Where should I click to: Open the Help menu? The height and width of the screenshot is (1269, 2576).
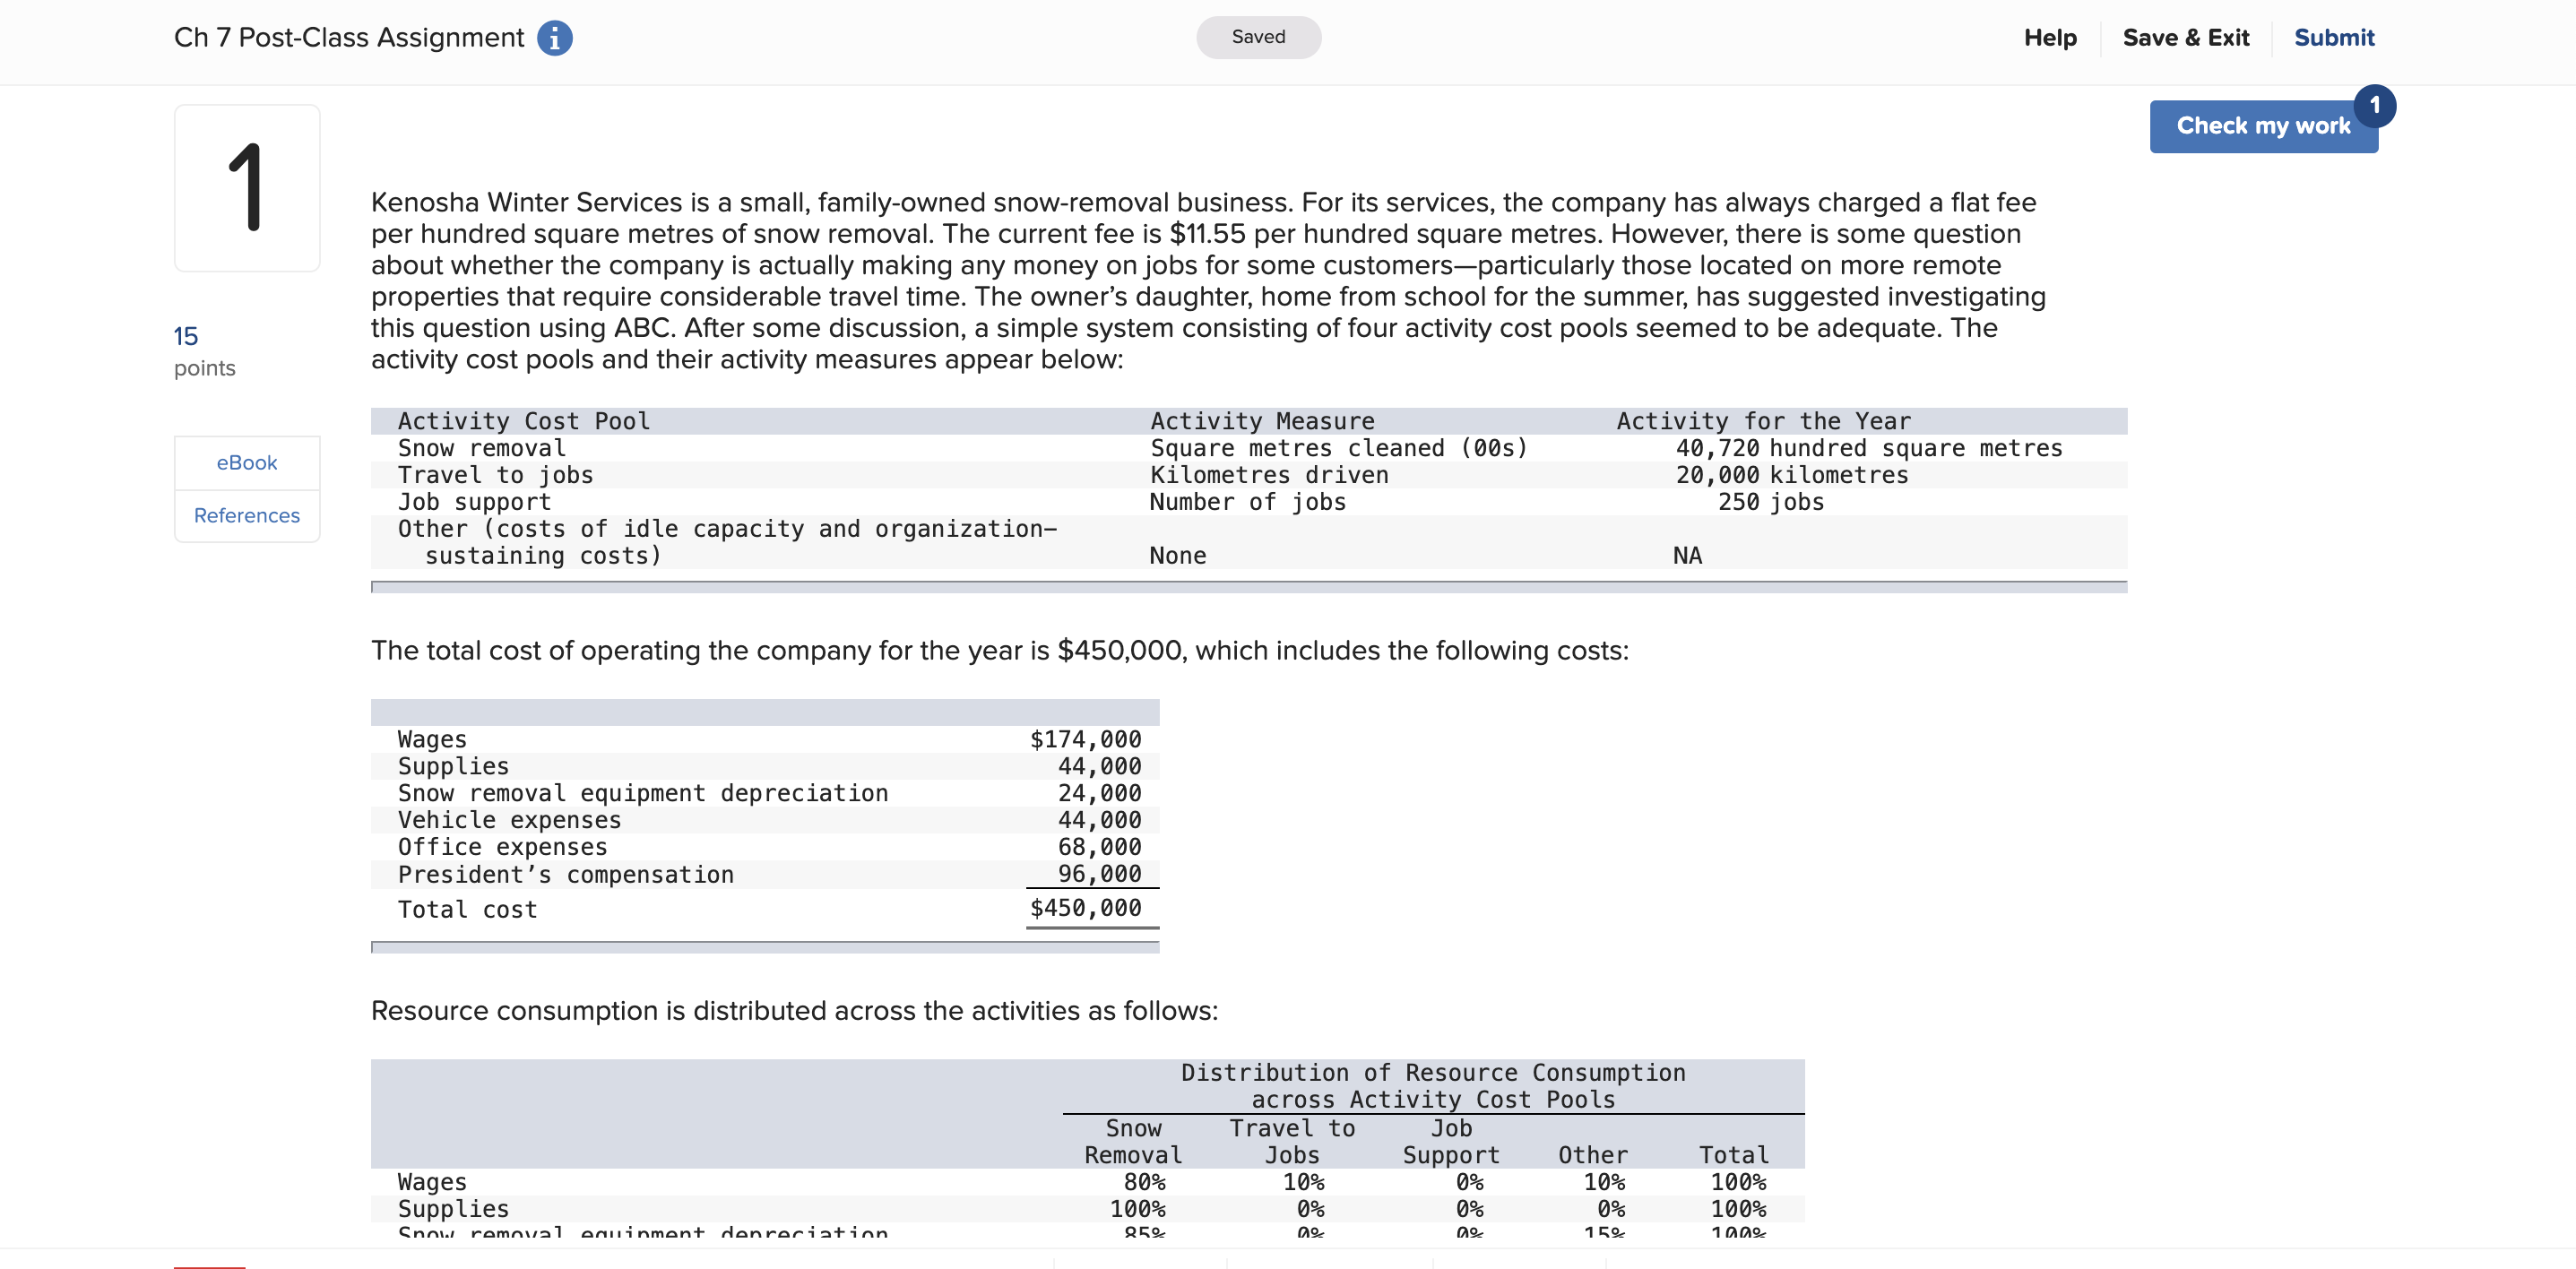(x=2049, y=38)
